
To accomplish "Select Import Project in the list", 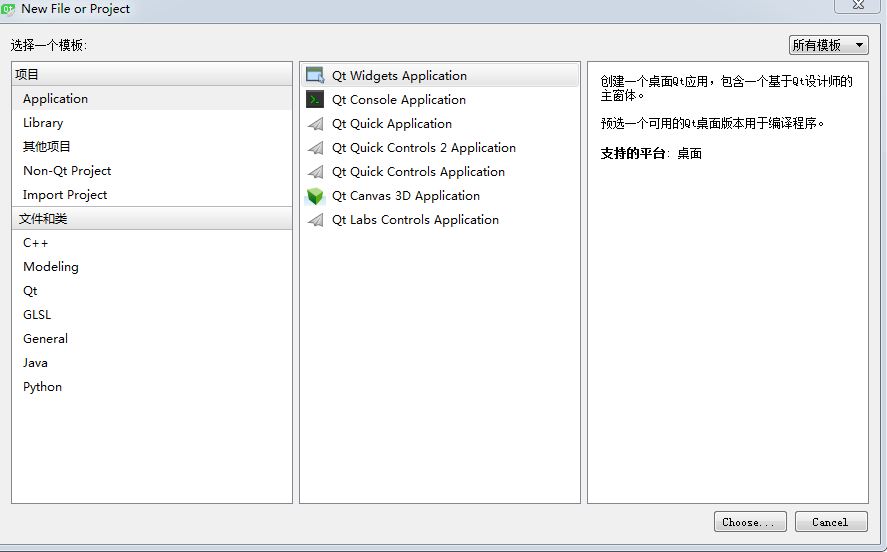I will (x=65, y=195).
